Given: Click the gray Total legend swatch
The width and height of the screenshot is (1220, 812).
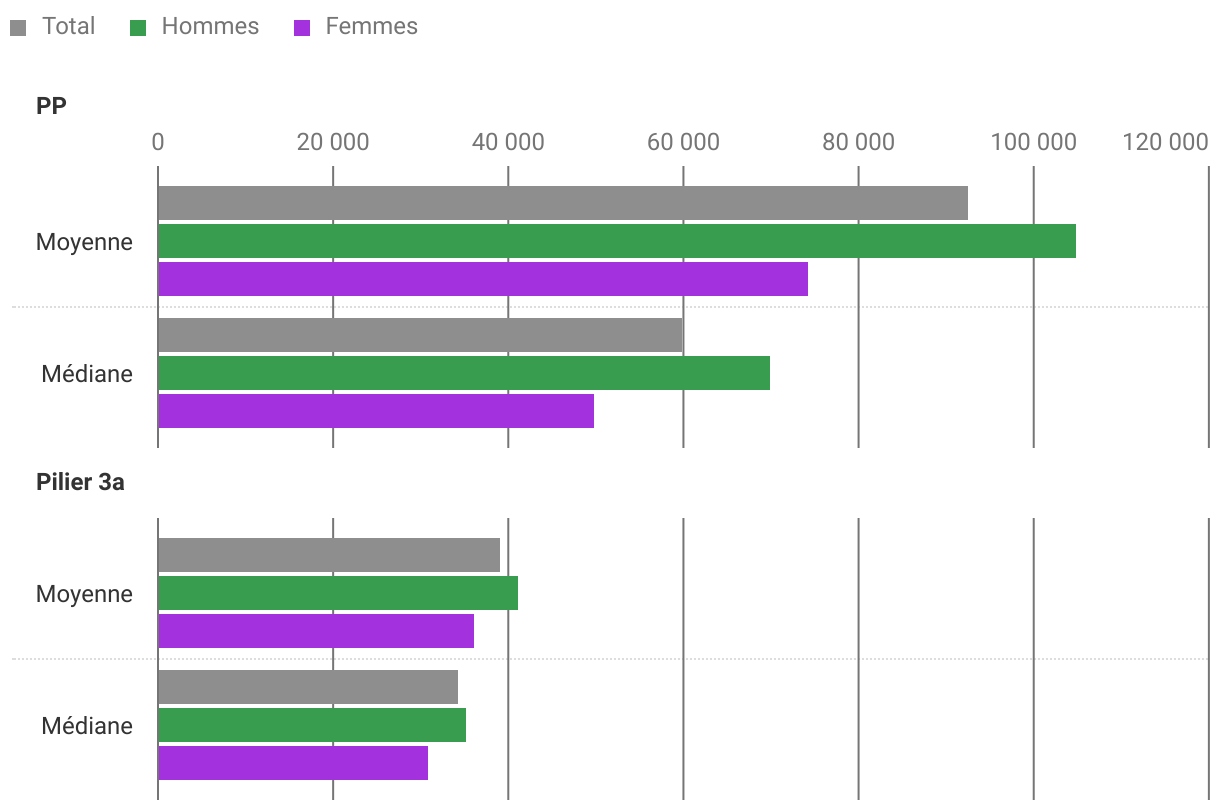Looking at the screenshot, I should tap(17, 28).
